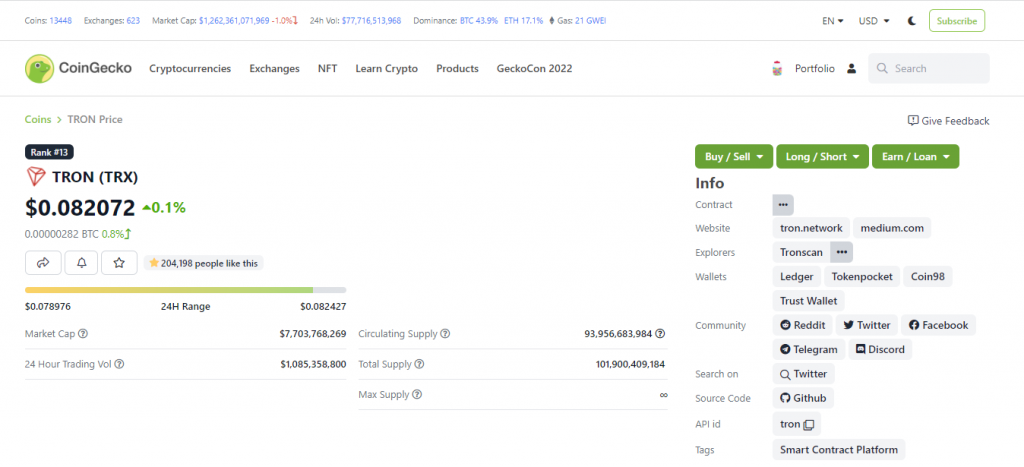Click the CoinGecko gecko logo
Screen dimensions: 1024x467
(39, 69)
